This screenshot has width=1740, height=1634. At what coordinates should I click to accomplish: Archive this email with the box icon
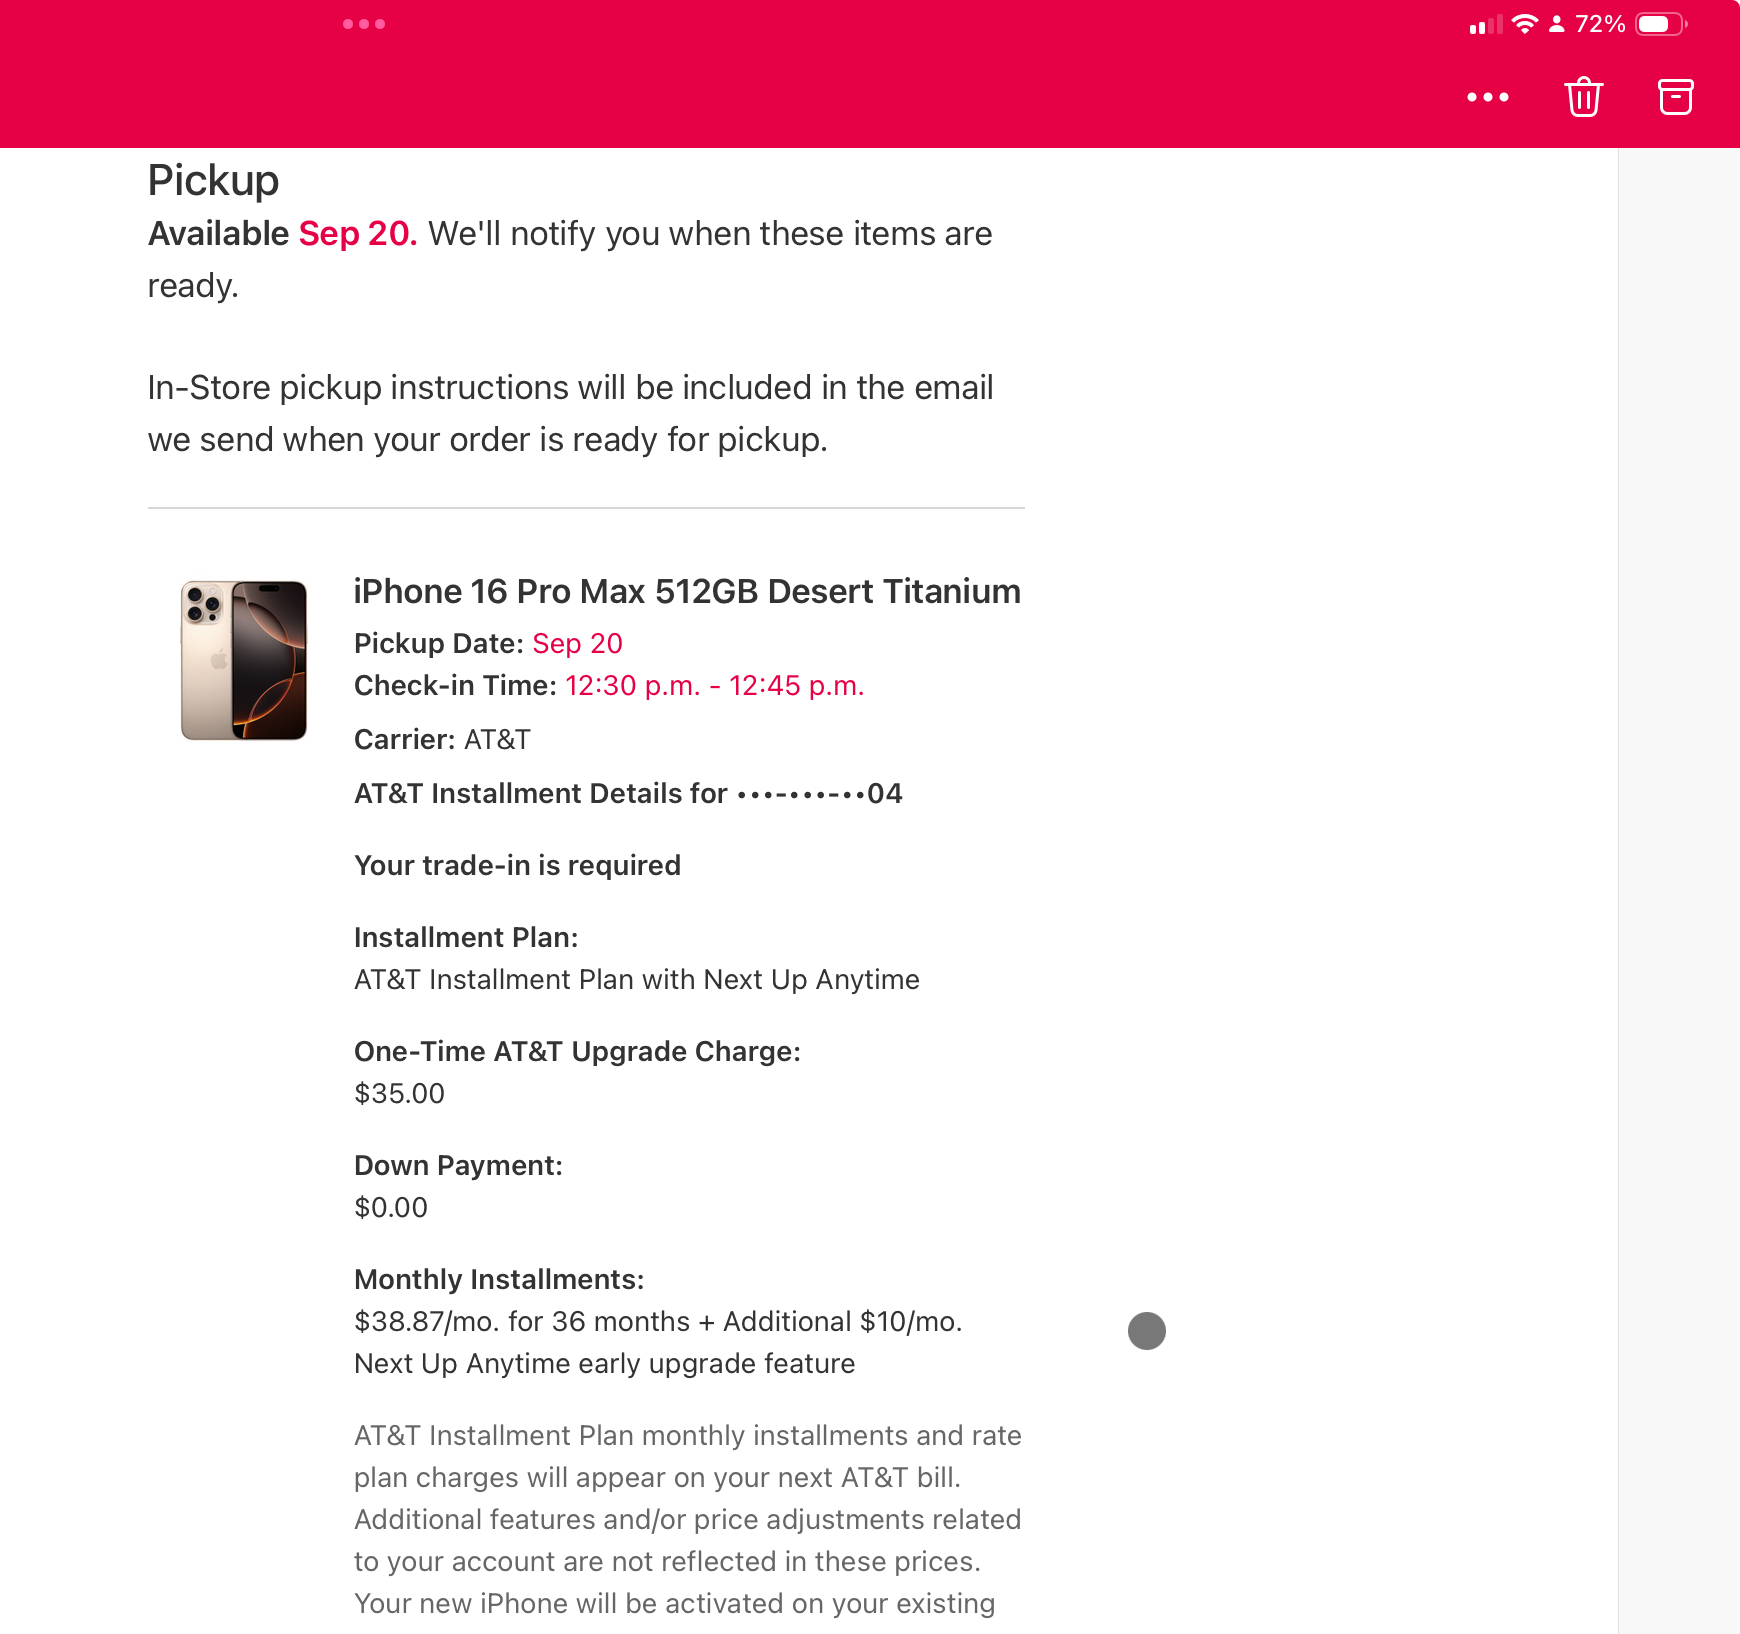coord(1676,97)
